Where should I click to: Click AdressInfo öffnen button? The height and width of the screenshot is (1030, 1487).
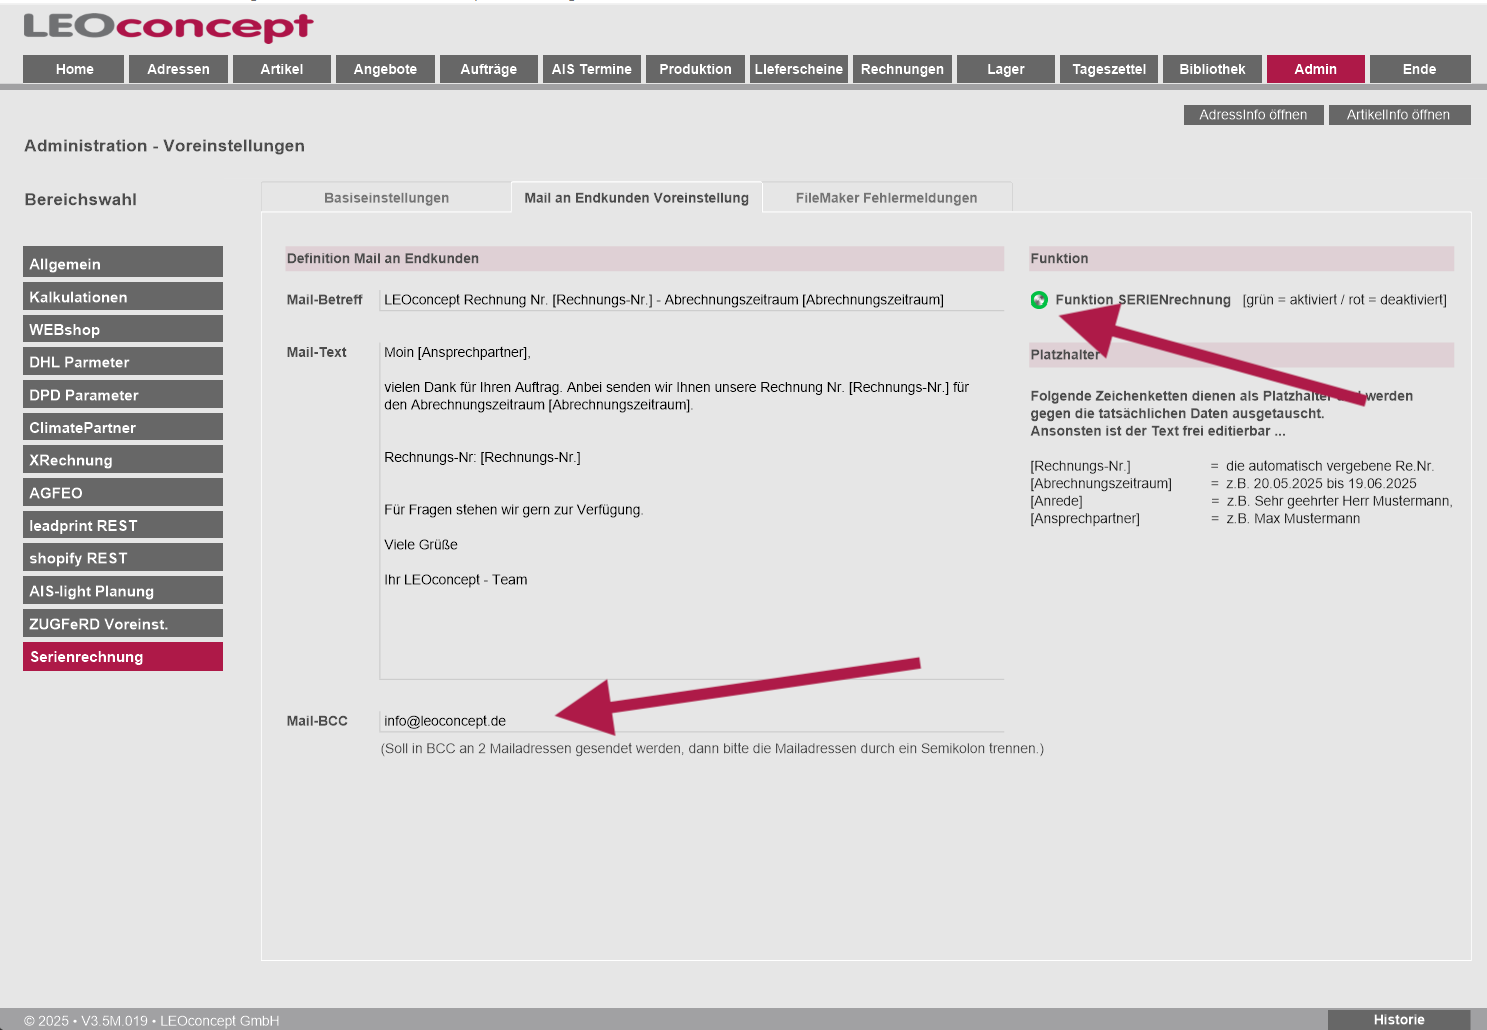pyautogui.click(x=1254, y=115)
